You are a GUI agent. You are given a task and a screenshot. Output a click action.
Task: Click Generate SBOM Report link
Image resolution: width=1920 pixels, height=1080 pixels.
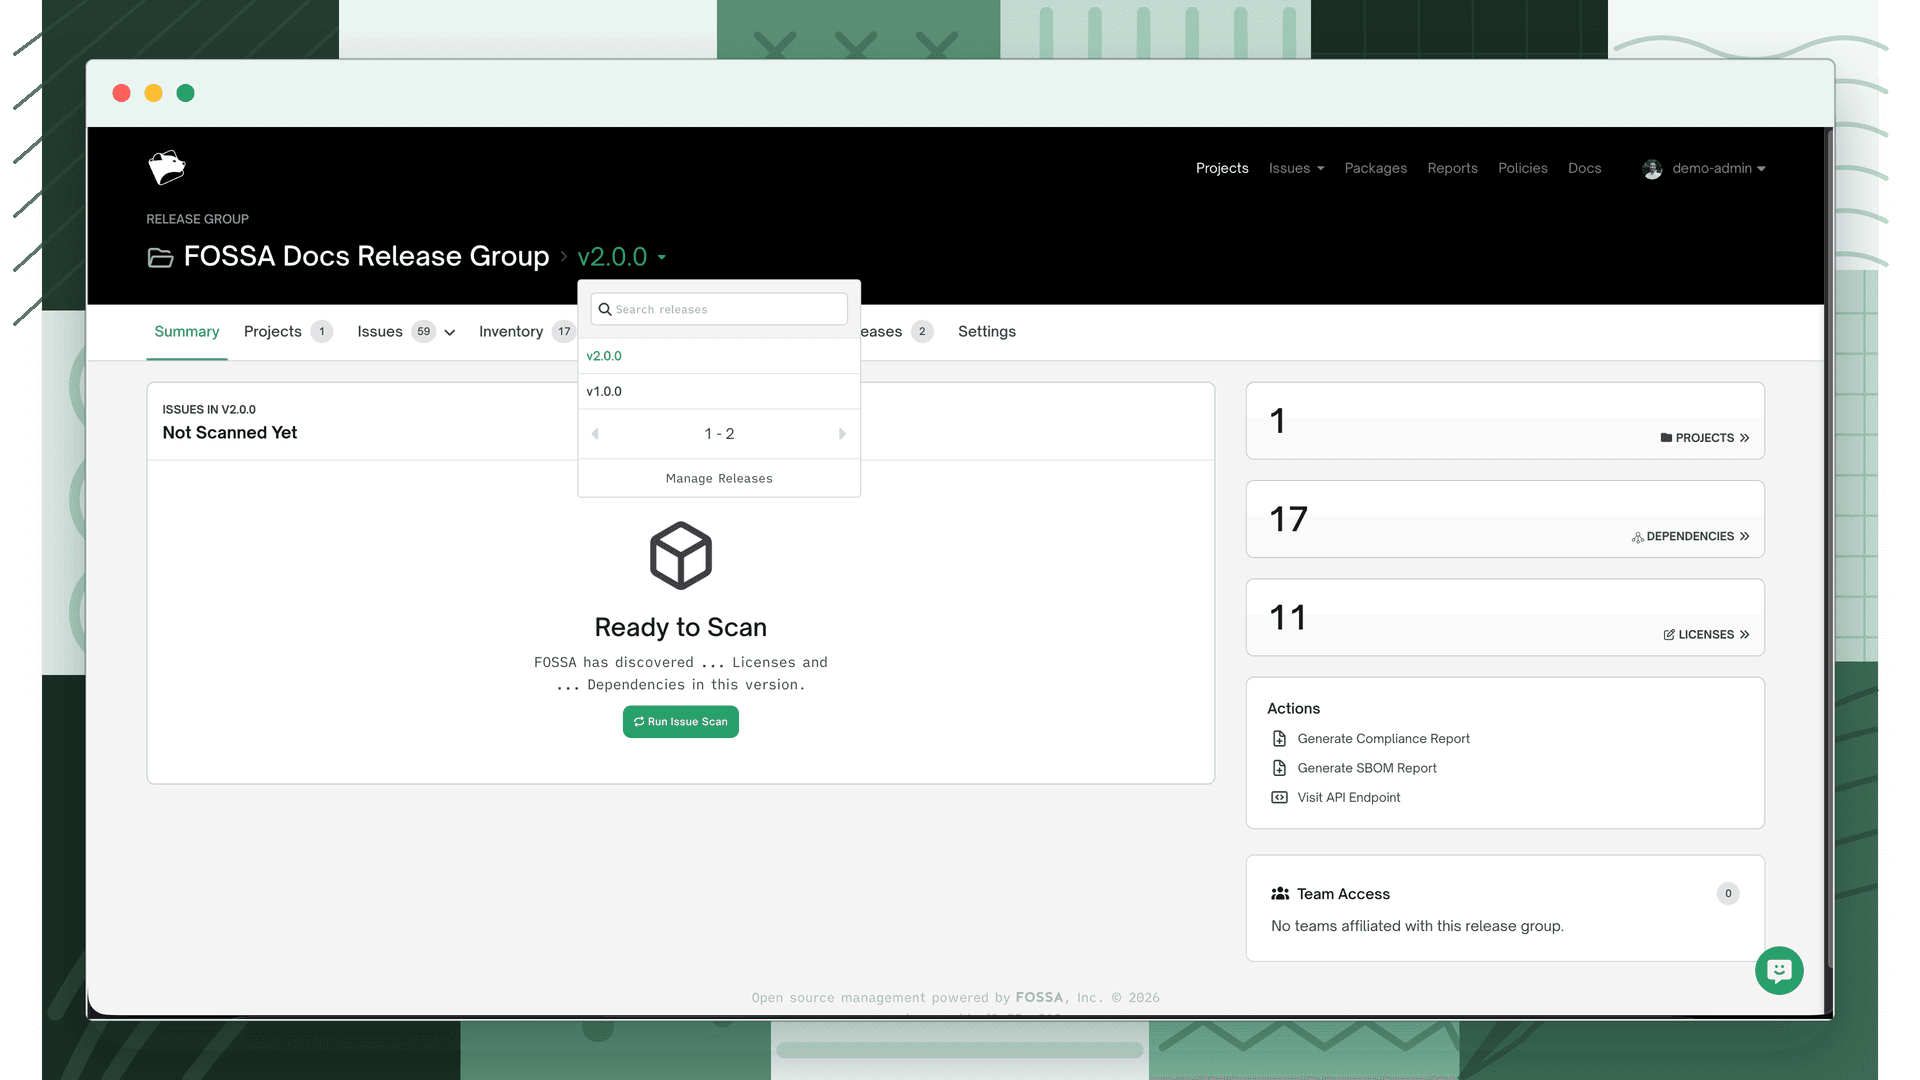1367,768
